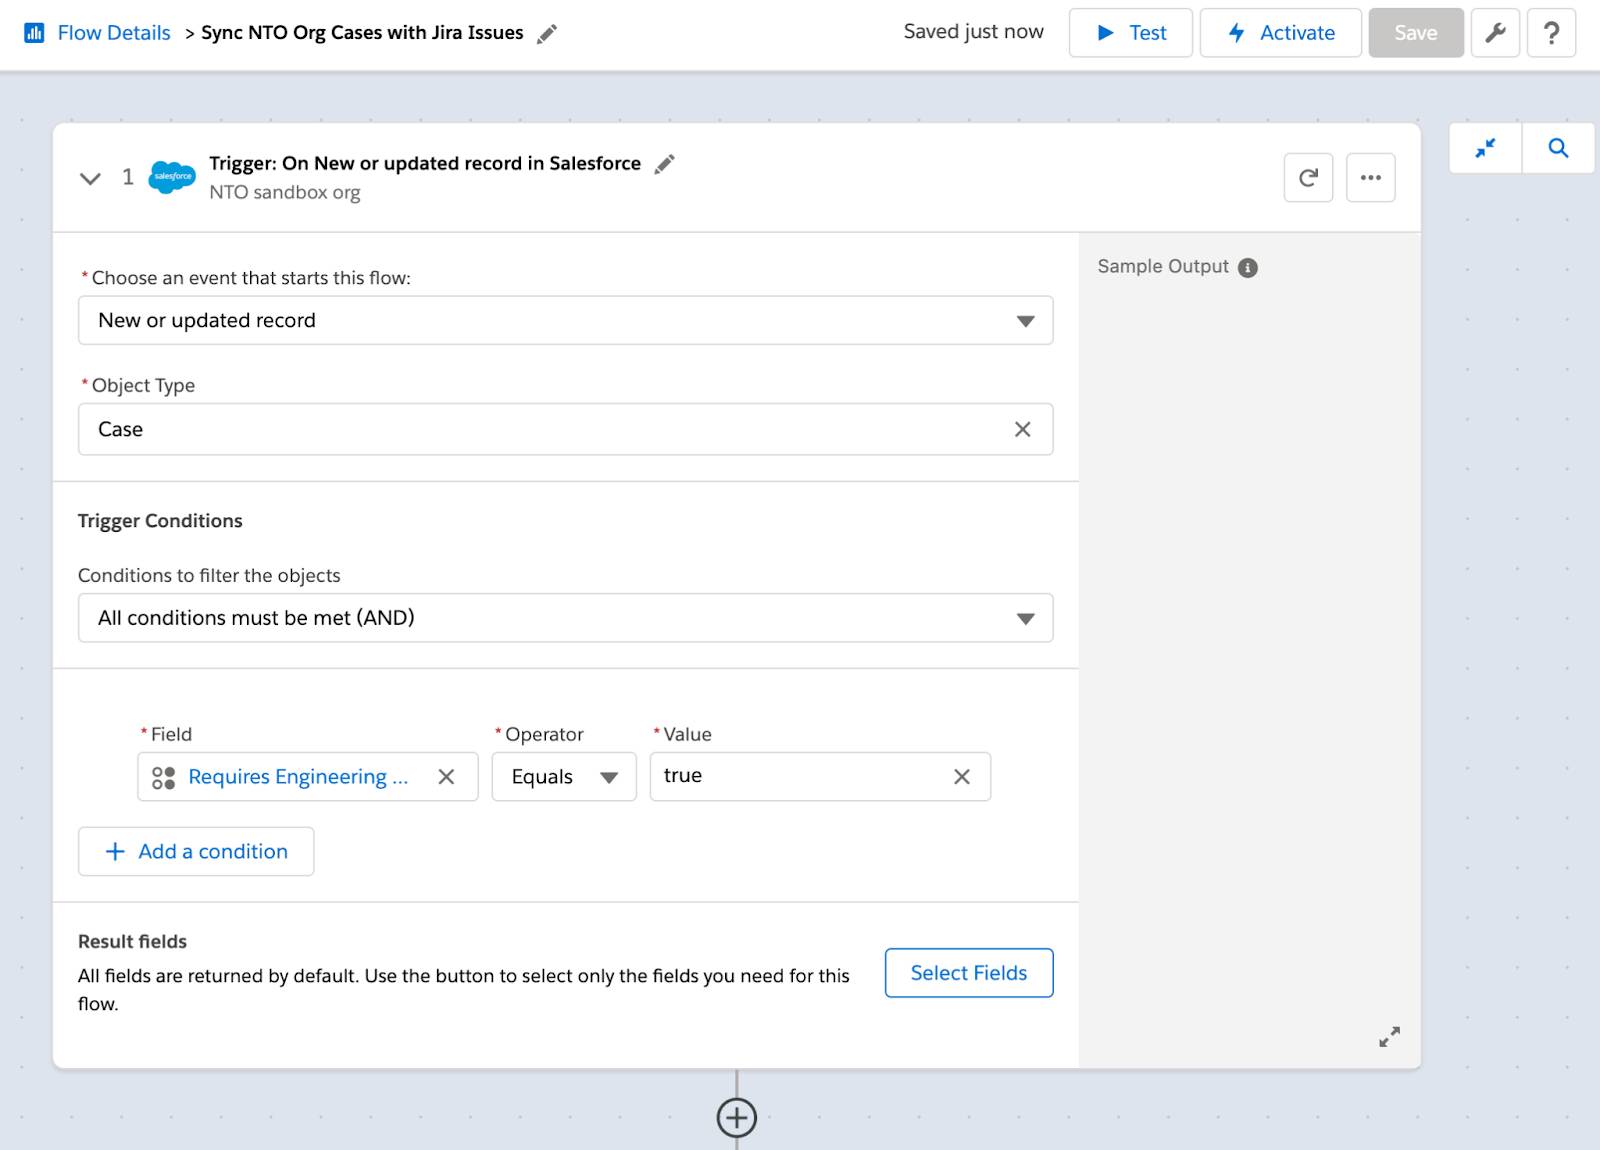Image resolution: width=1600 pixels, height=1150 pixels.
Task: Open conditions logic AND dropdown
Action: pos(566,618)
